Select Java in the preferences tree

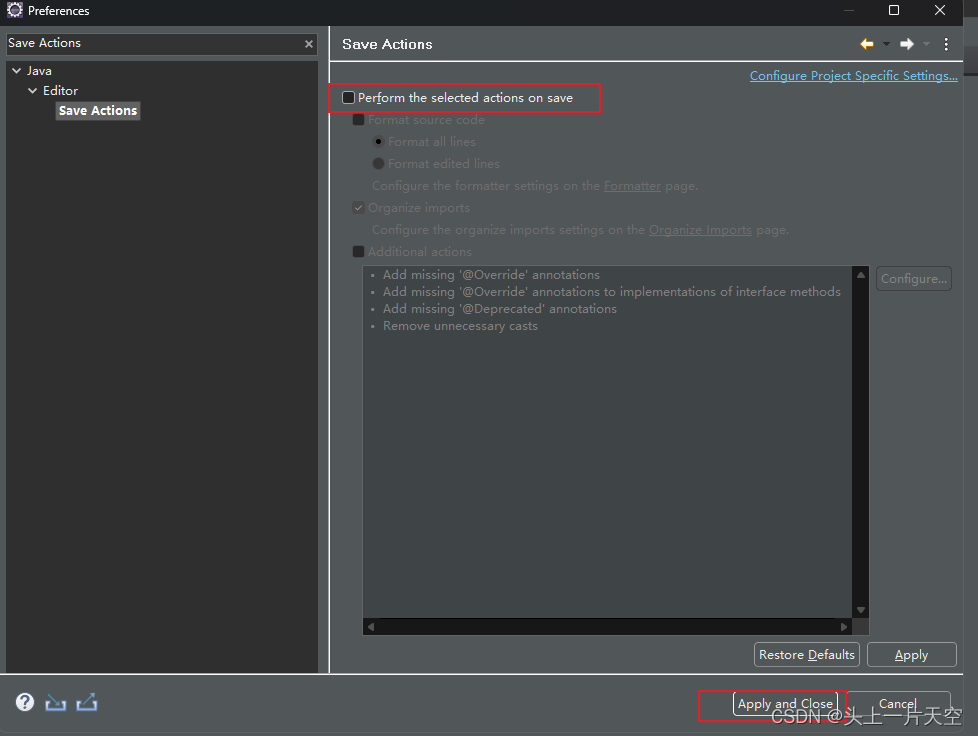(39, 71)
